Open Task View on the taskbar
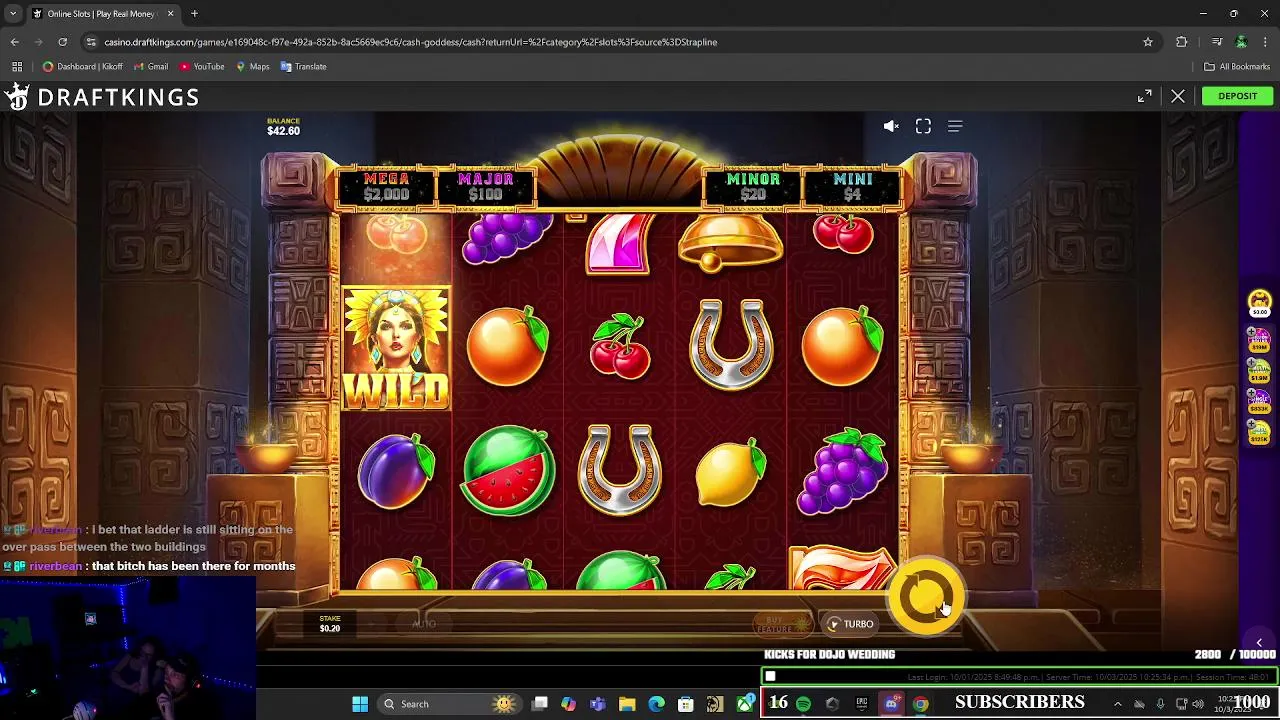 [x=540, y=704]
